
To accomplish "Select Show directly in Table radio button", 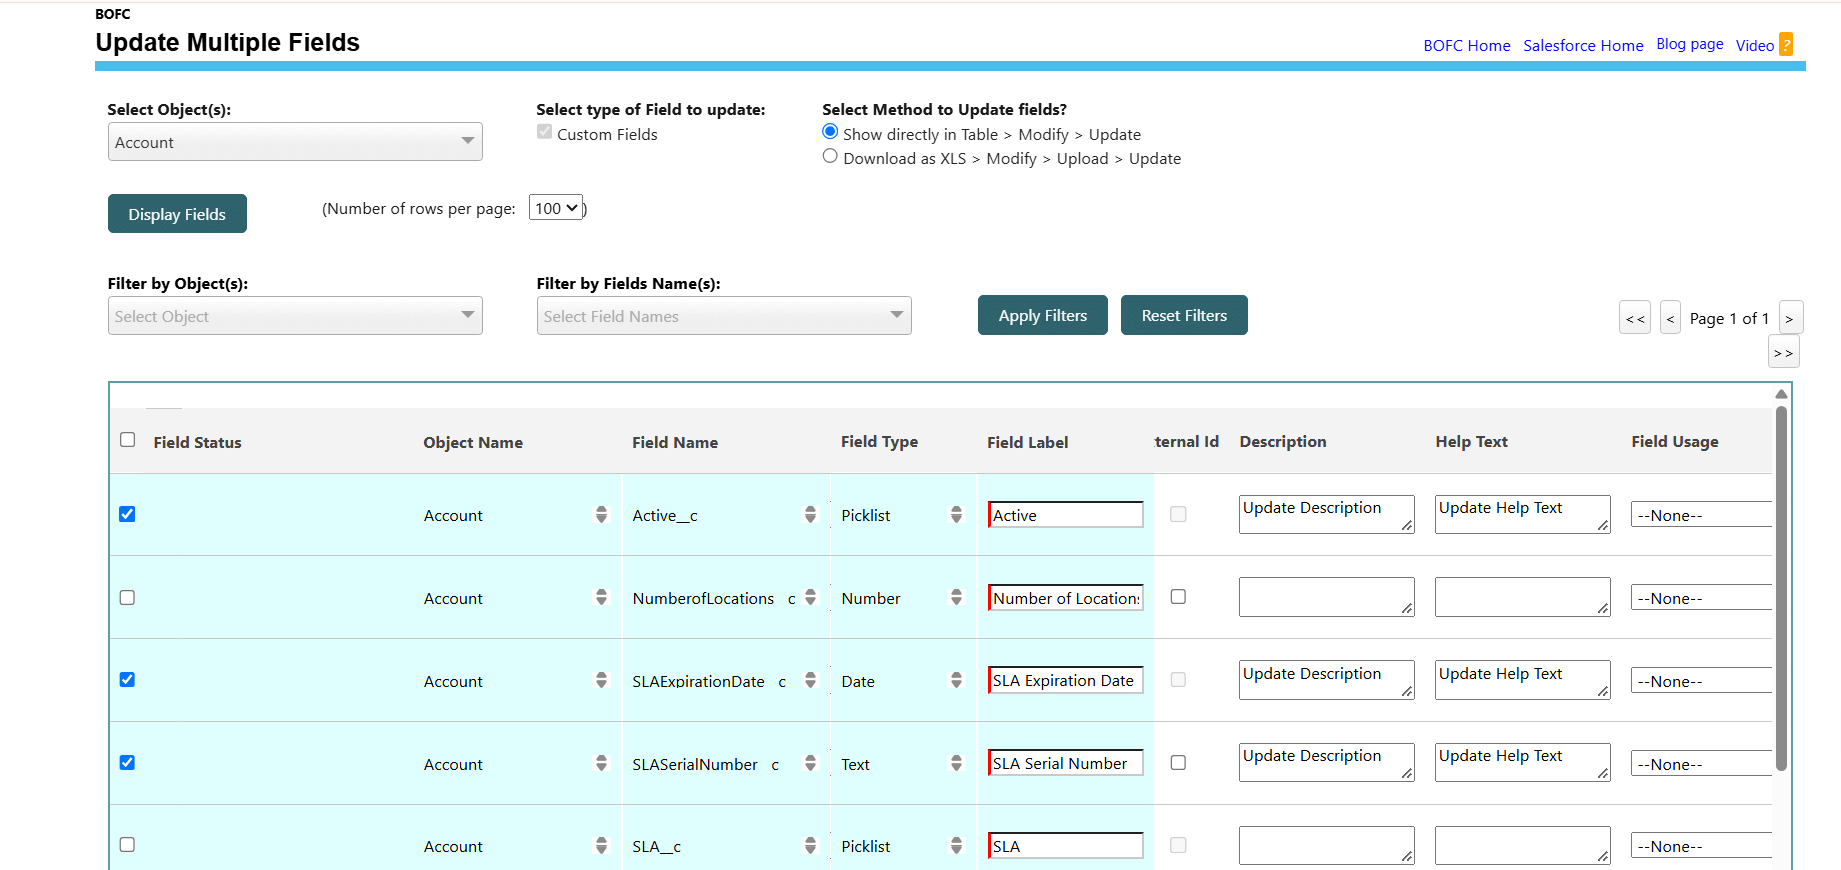I will coord(830,132).
